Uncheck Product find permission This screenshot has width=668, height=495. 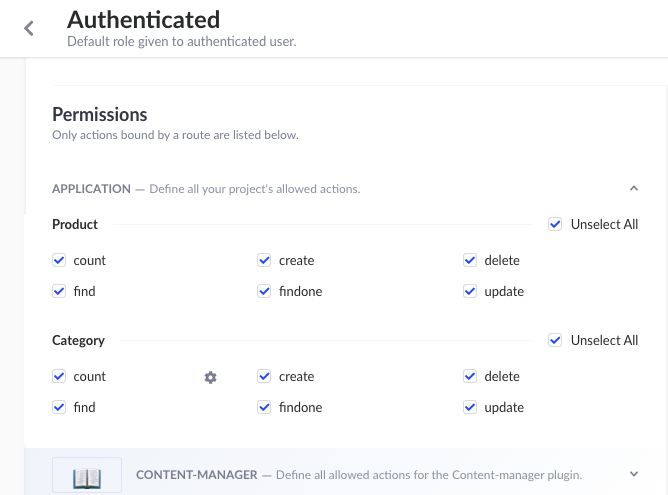tap(59, 292)
